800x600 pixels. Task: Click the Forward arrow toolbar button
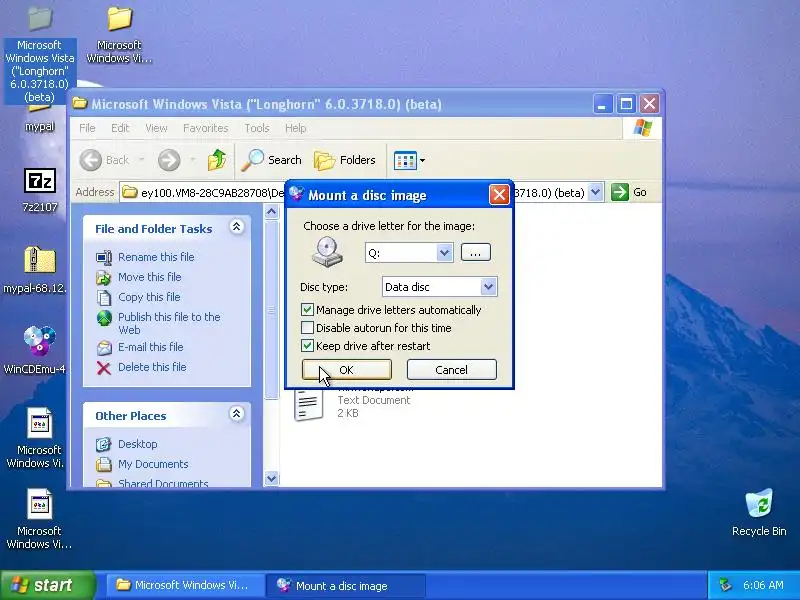click(169, 160)
